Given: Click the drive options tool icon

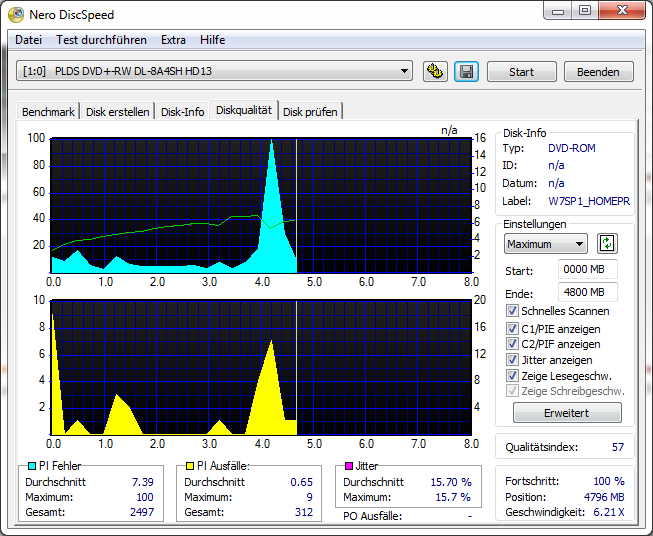Looking at the screenshot, I should point(435,72).
